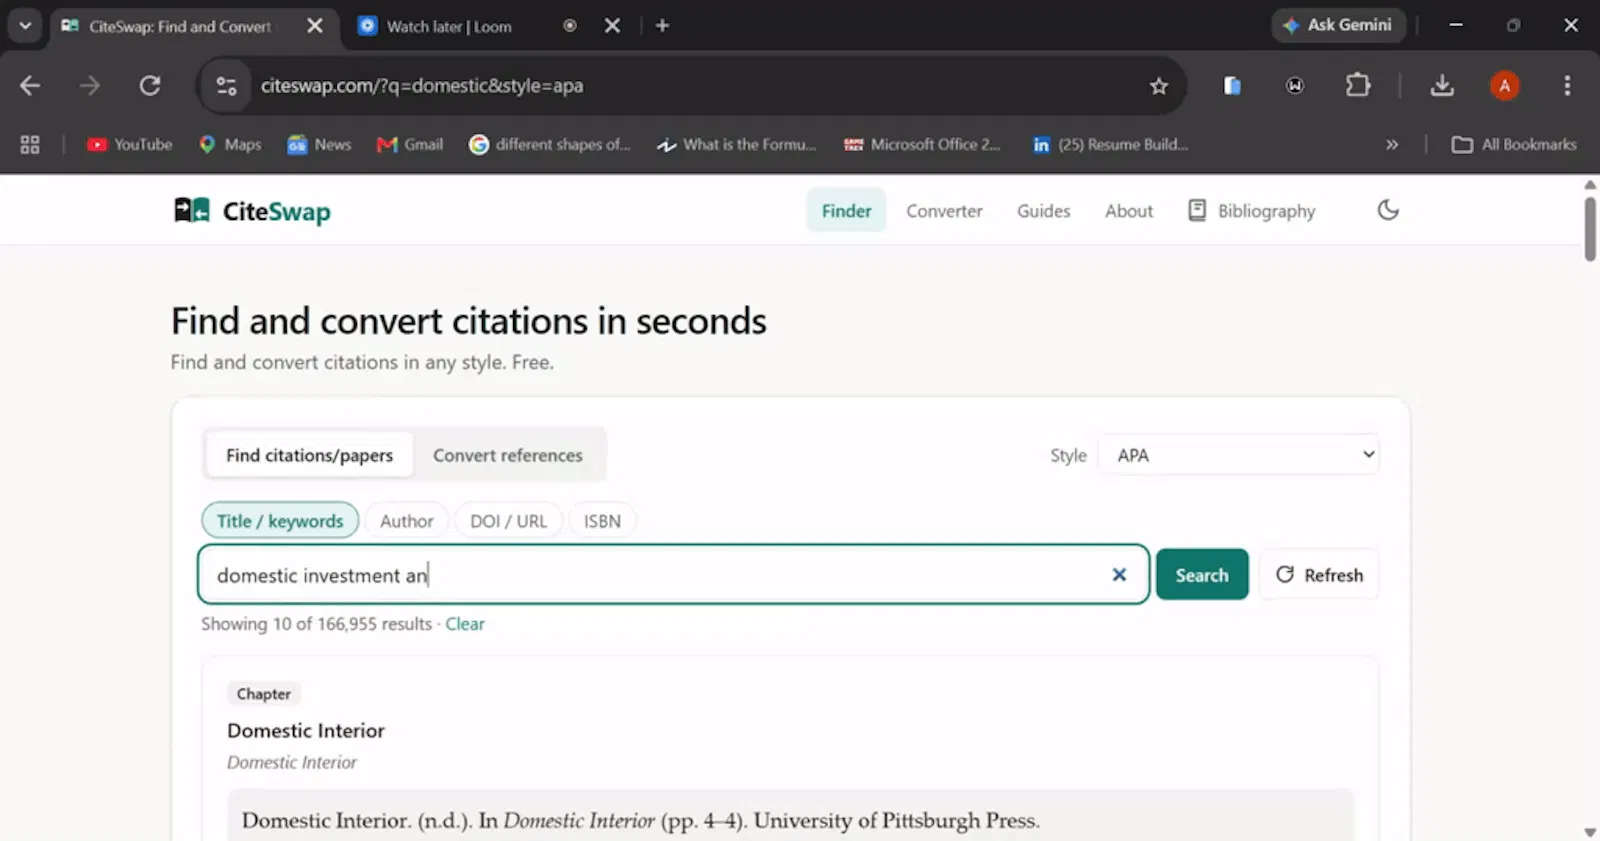Open the Converter nav item

pos(944,211)
